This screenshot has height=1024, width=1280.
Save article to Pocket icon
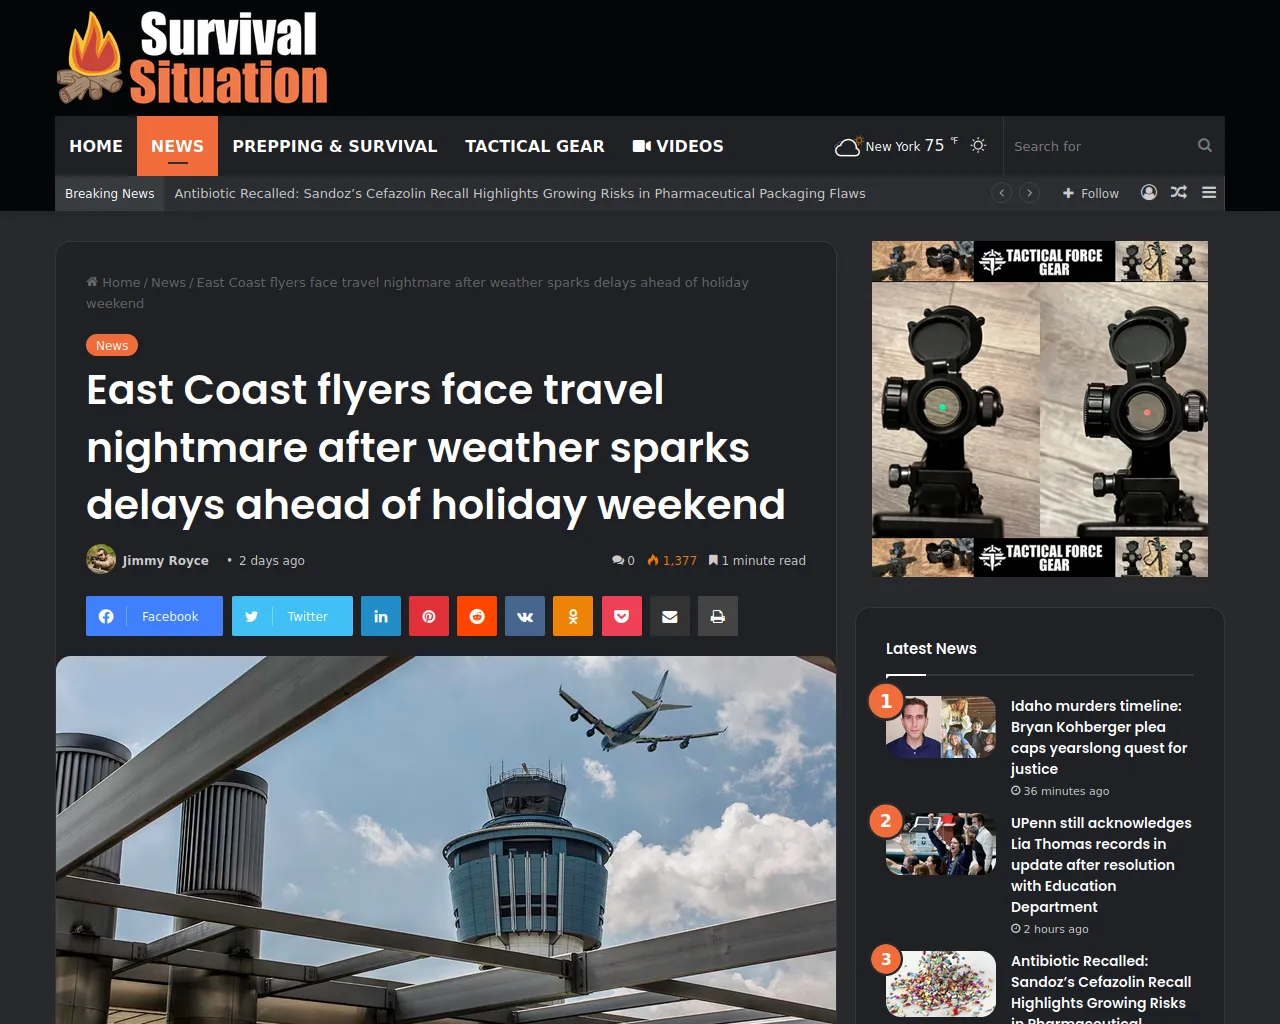(x=621, y=616)
